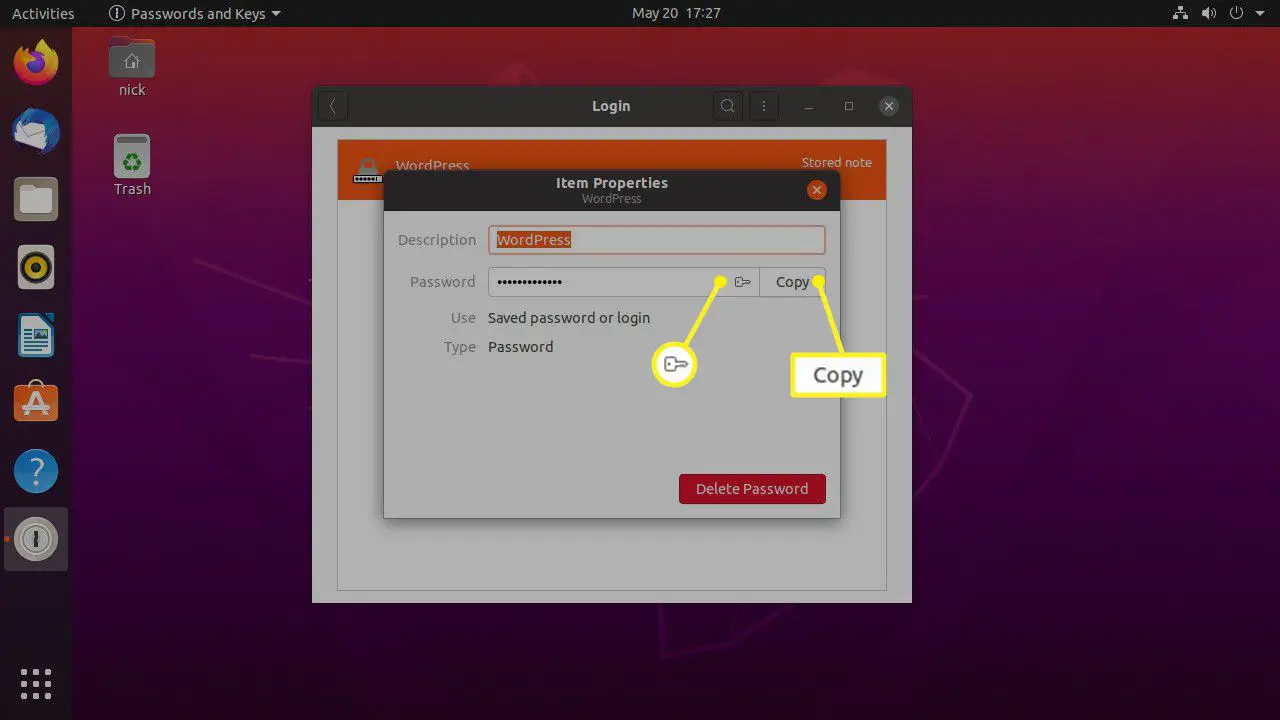The height and width of the screenshot is (720, 1280).
Task: Launch Thunderbird mail from dock
Action: click(x=36, y=131)
